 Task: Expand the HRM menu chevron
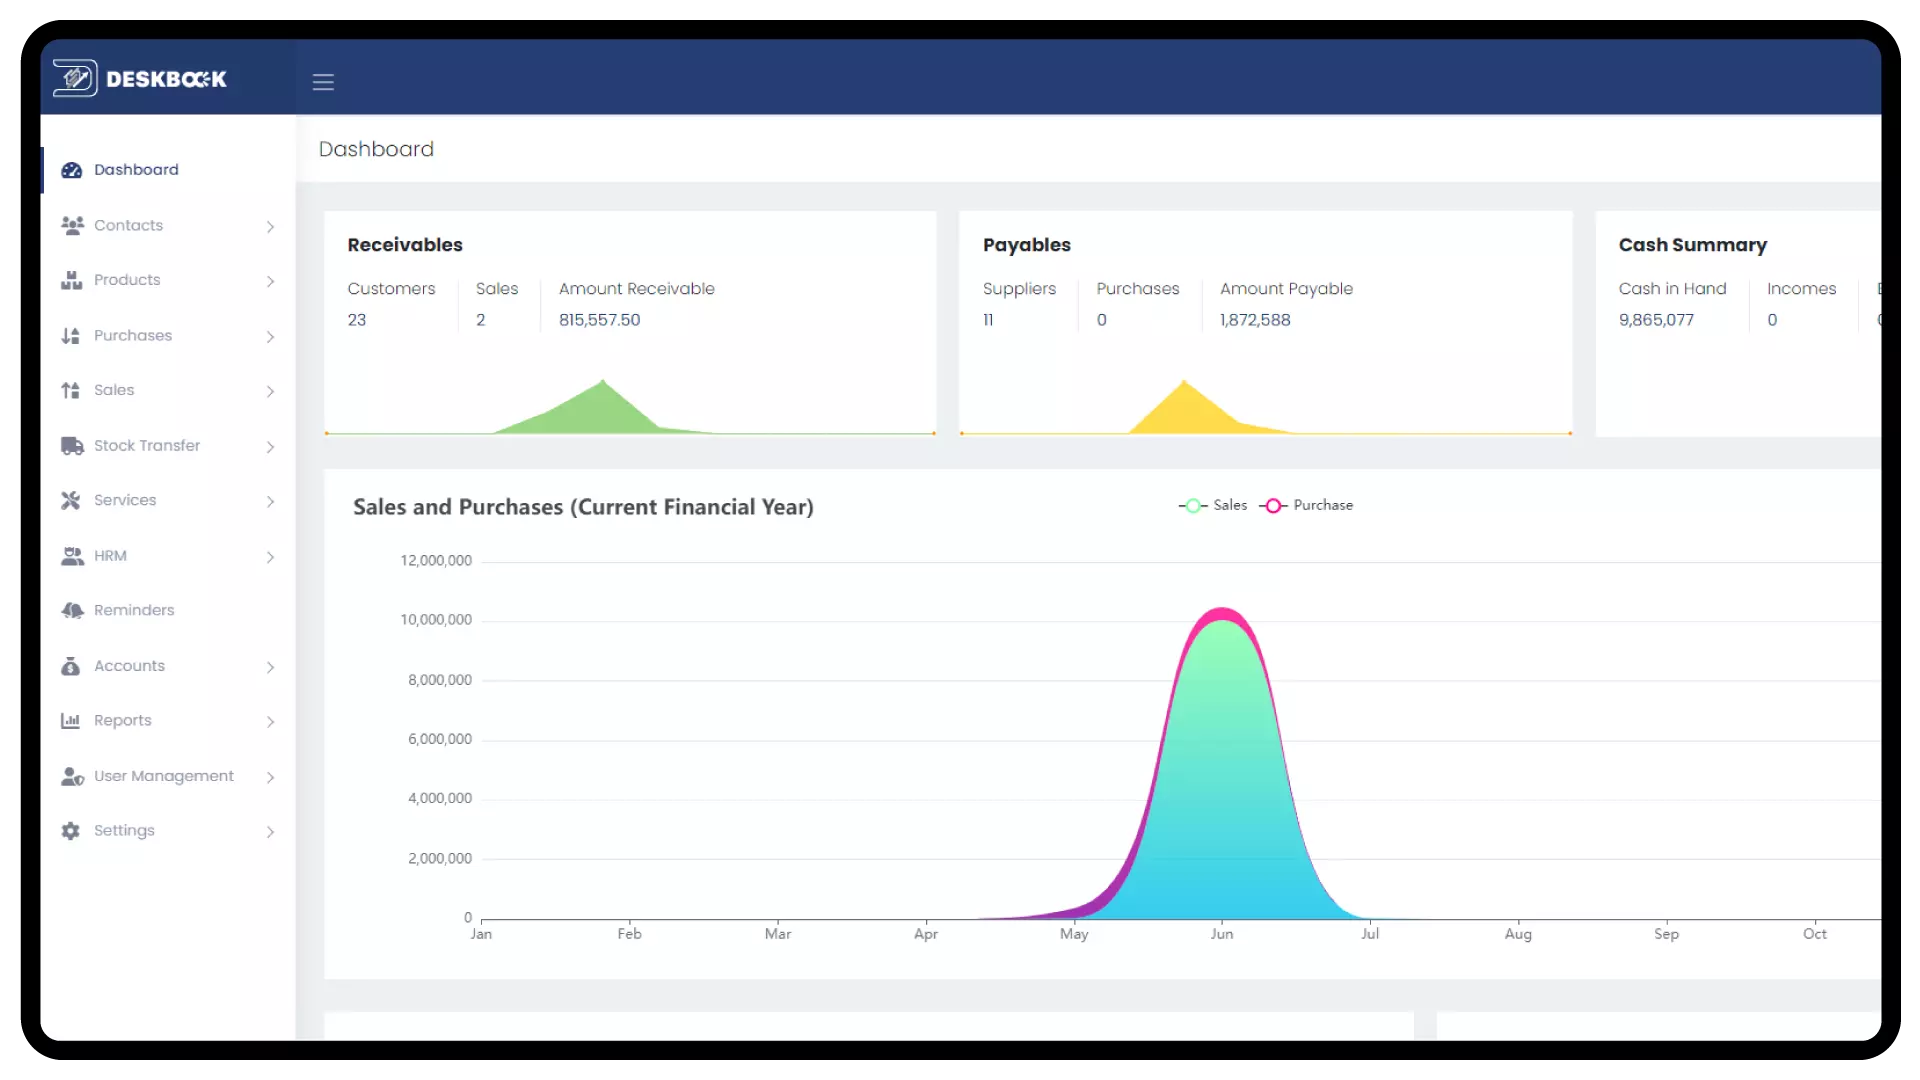pos(270,557)
